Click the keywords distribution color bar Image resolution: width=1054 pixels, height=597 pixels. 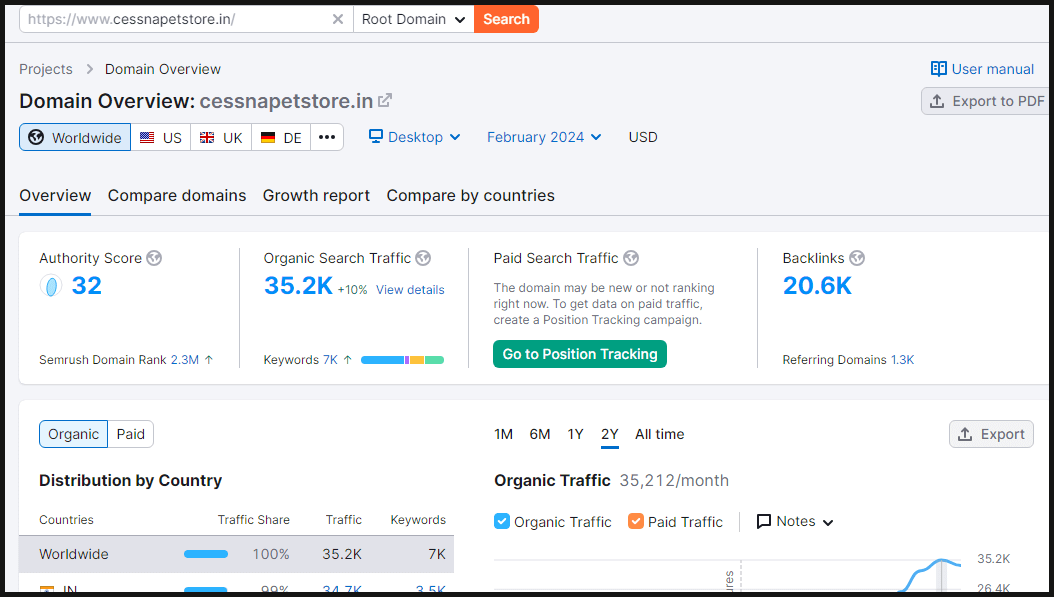coord(402,360)
